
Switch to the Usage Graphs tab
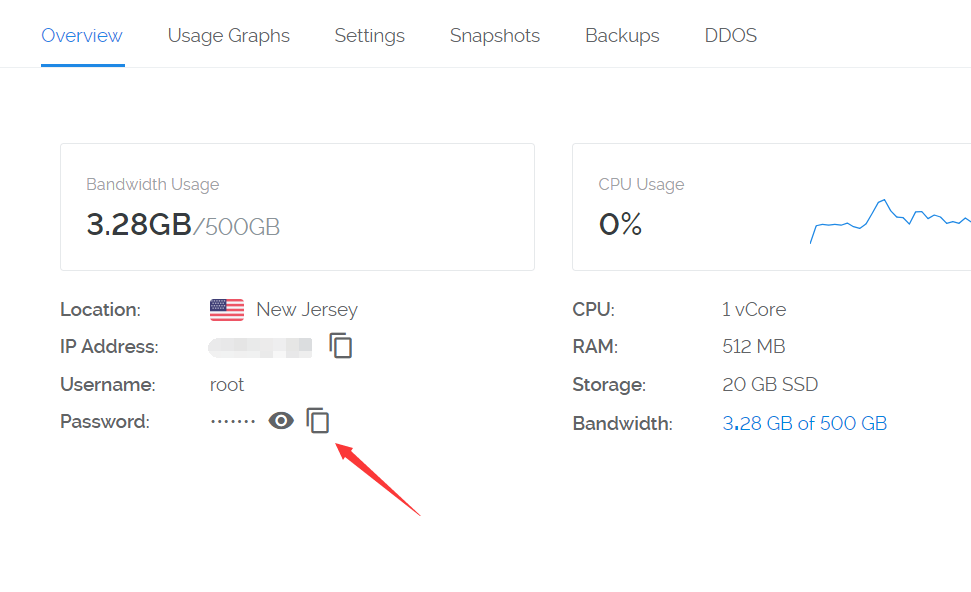(229, 36)
